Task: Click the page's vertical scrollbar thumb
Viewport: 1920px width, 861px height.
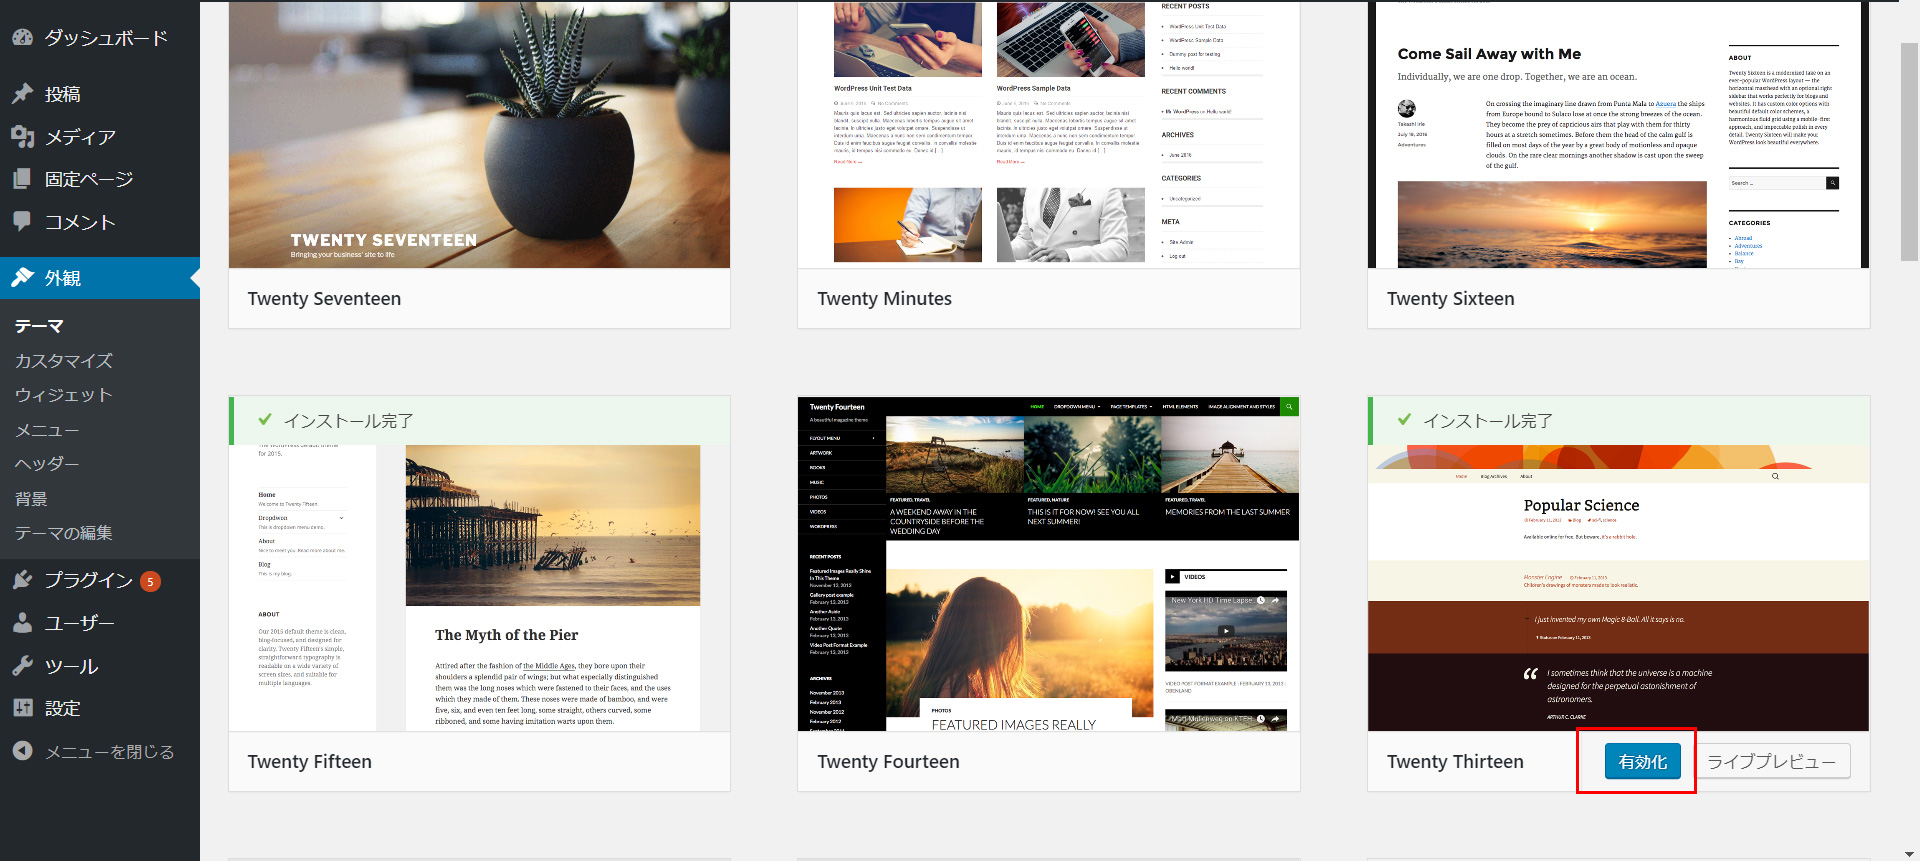Action: click(1910, 152)
